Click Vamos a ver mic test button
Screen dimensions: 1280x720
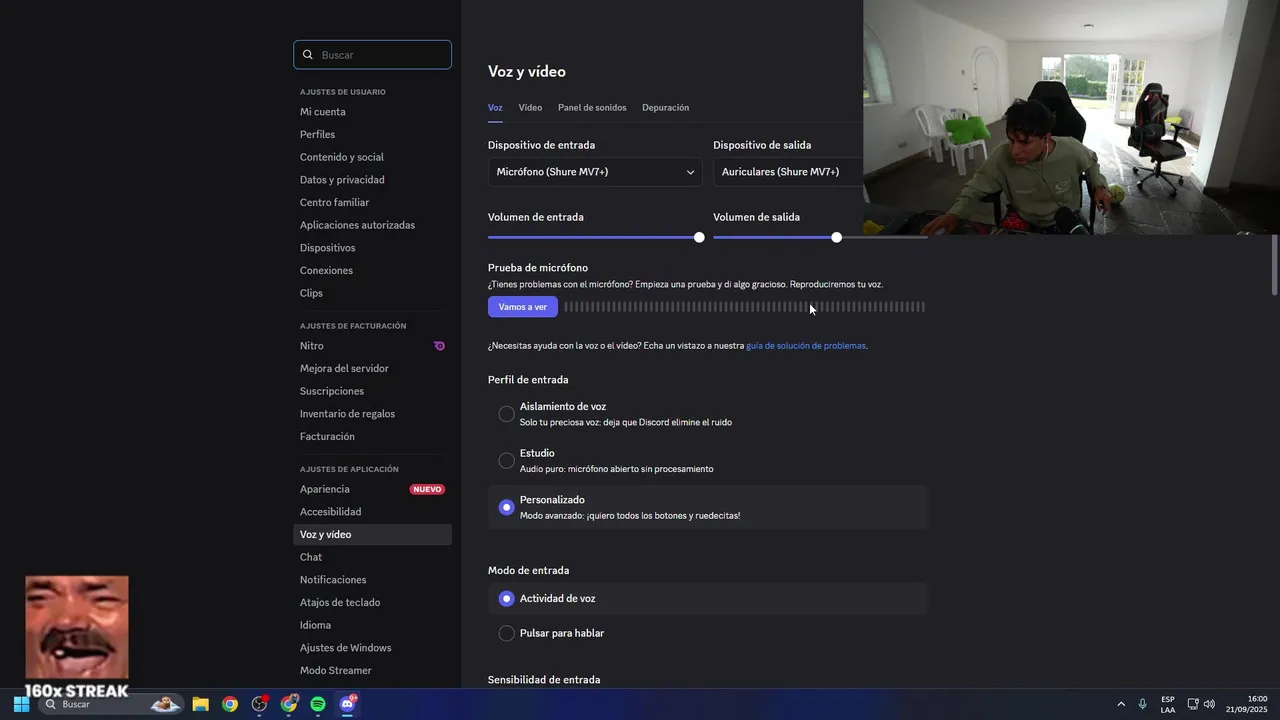[523, 307]
